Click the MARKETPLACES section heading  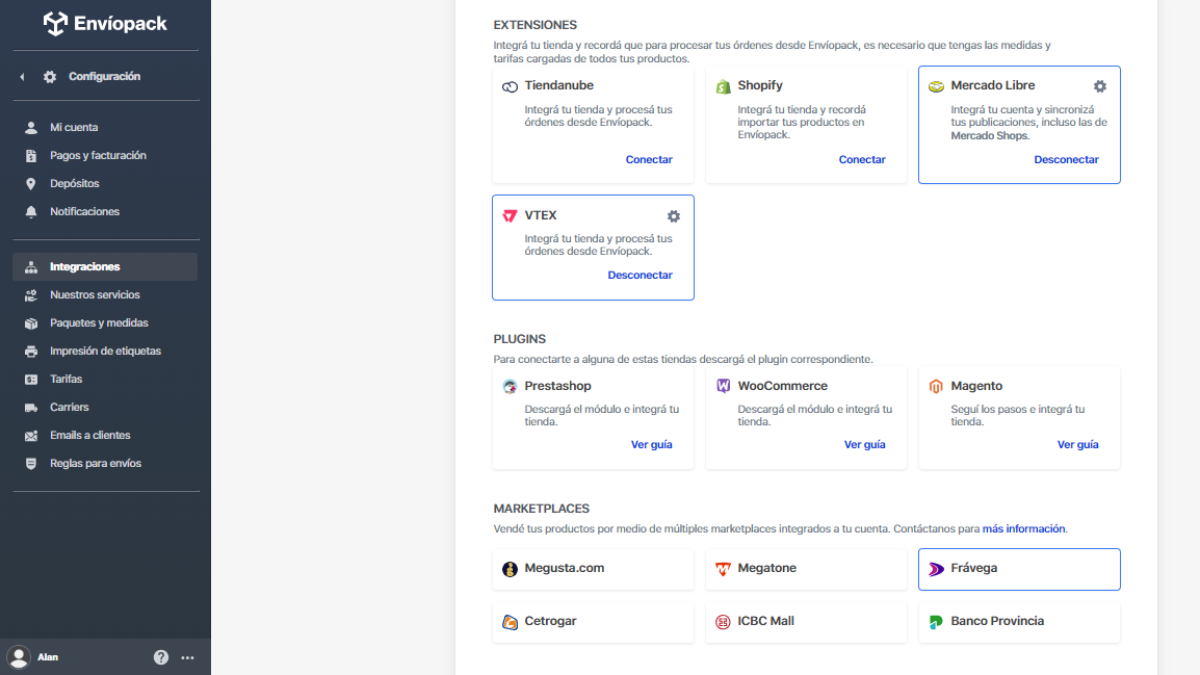(541, 509)
